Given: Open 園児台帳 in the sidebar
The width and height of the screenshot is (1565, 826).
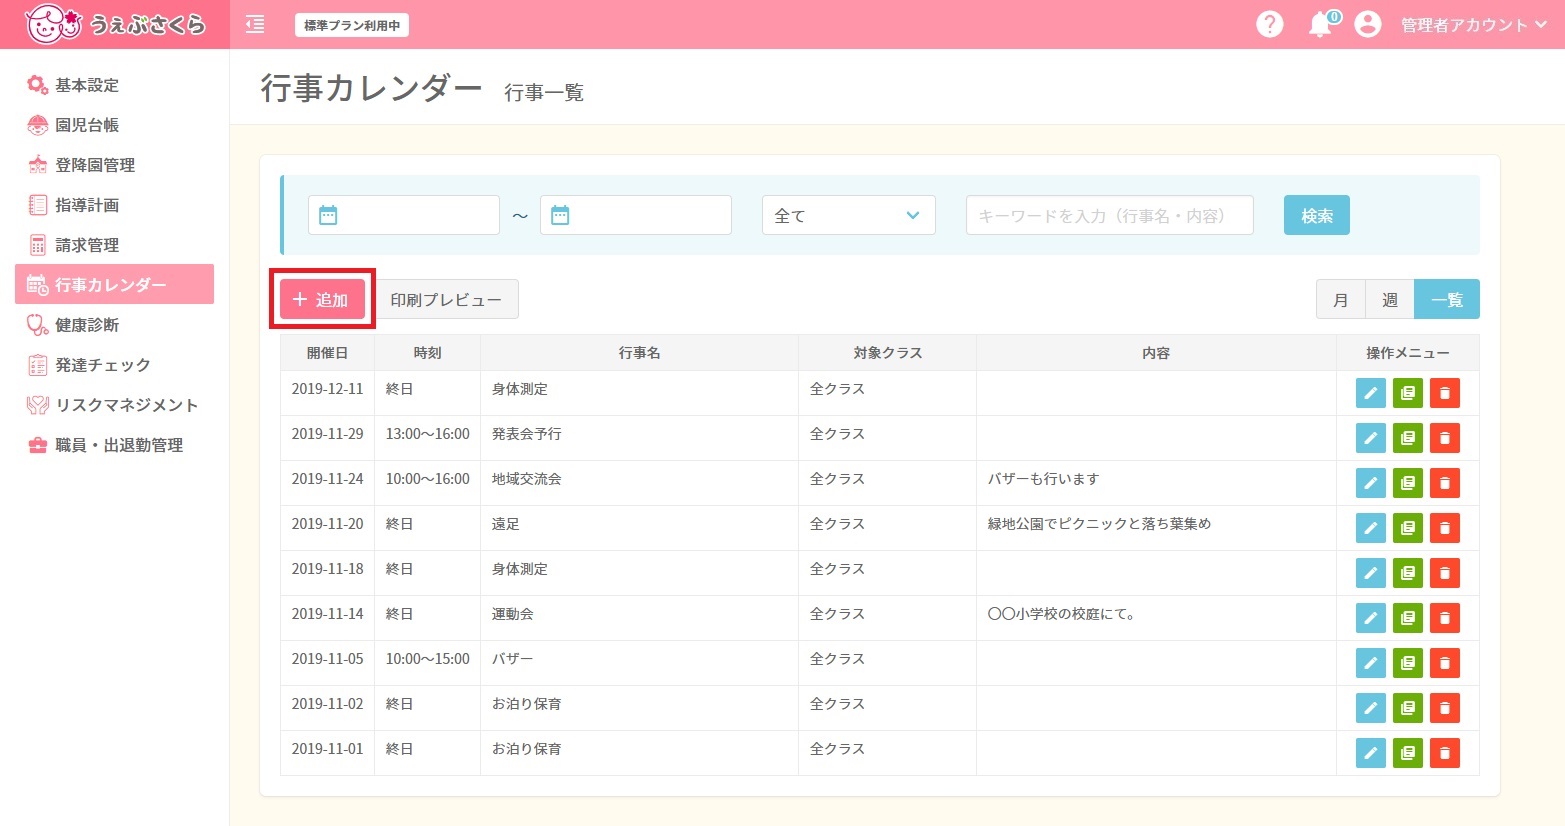Looking at the screenshot, I should coord(114,125).
